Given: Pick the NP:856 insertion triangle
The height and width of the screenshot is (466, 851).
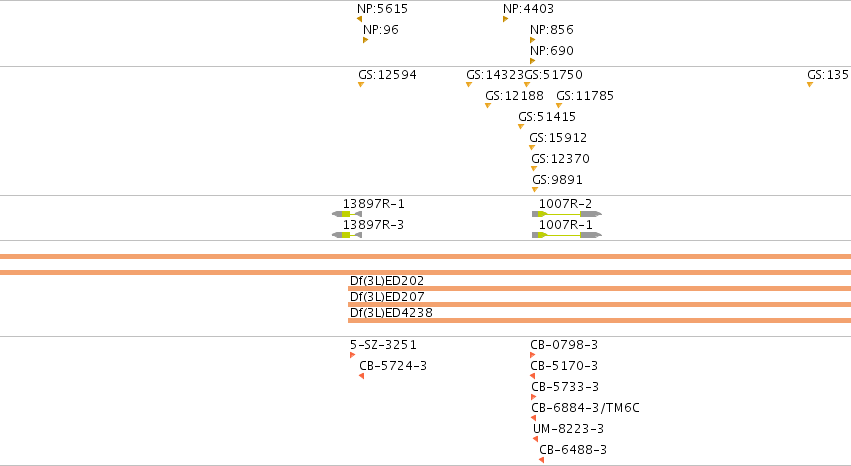Looking at the screenshot, I should pos(532,40).
